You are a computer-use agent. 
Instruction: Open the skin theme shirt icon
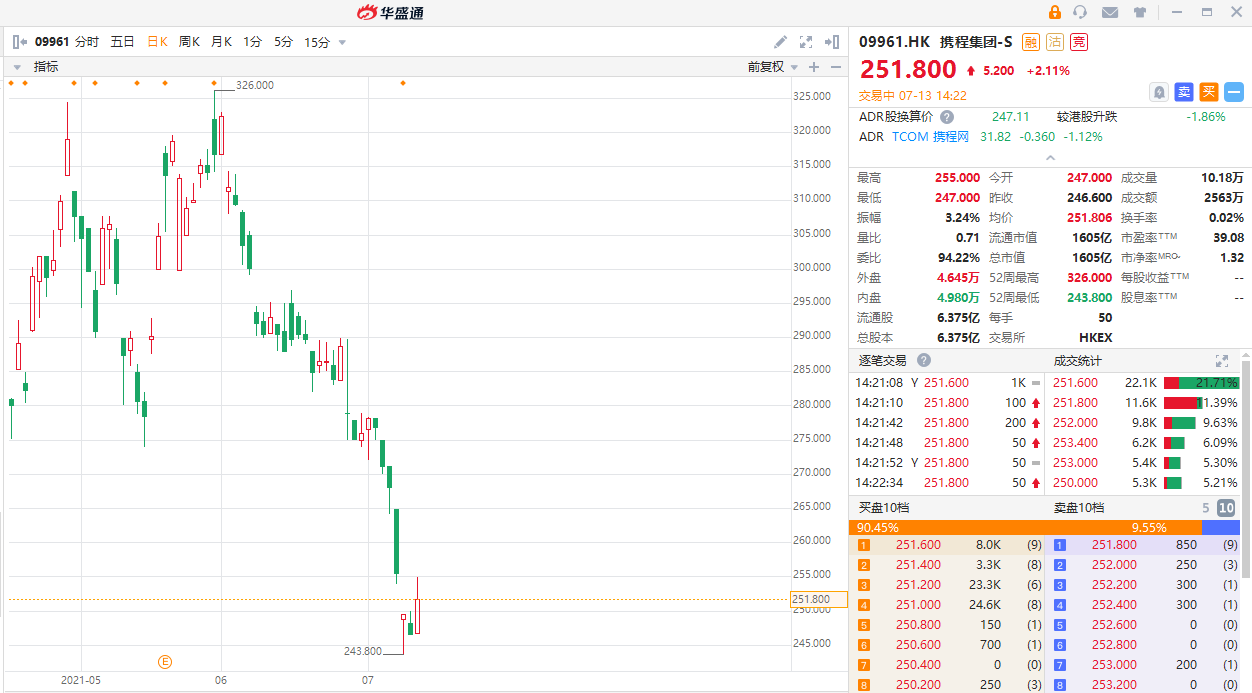click(x=1140, y=12)
